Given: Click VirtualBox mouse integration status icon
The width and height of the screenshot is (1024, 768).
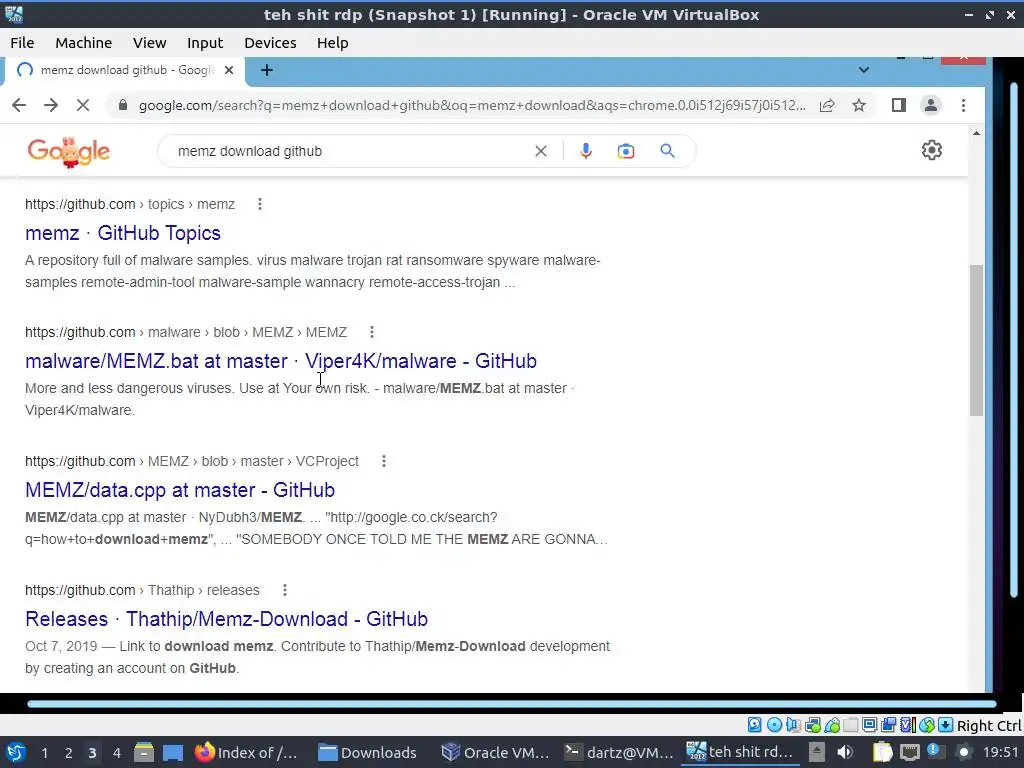Looking at the screenshot, I should point(927,725).
